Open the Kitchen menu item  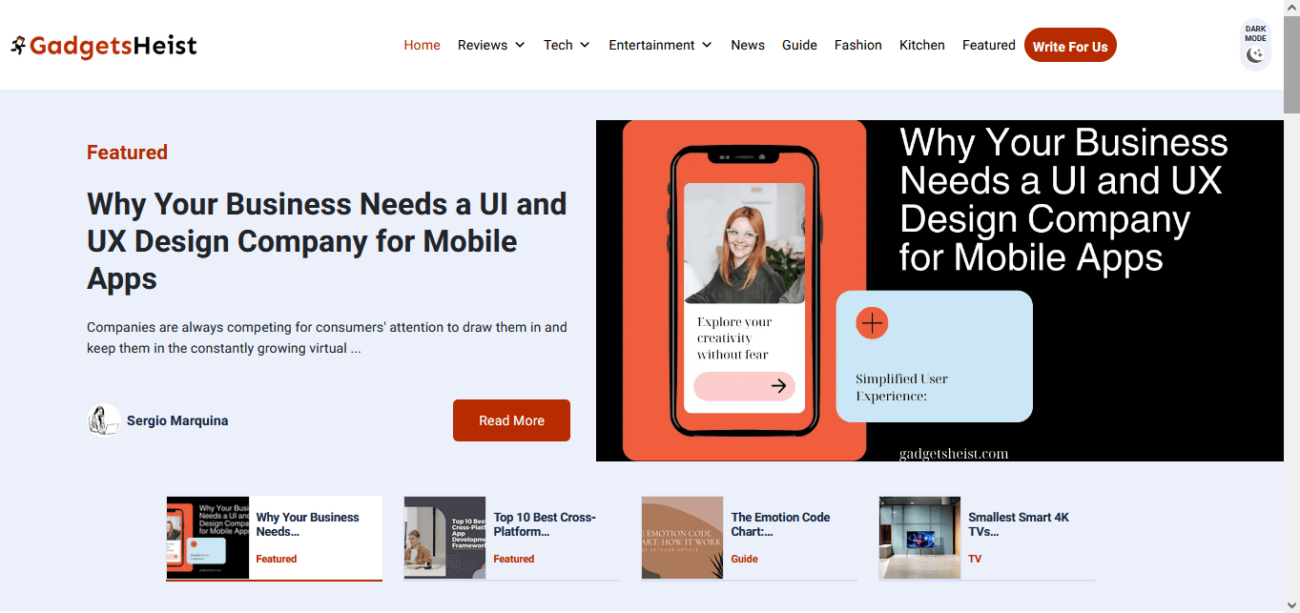click(x=922, y=45)
